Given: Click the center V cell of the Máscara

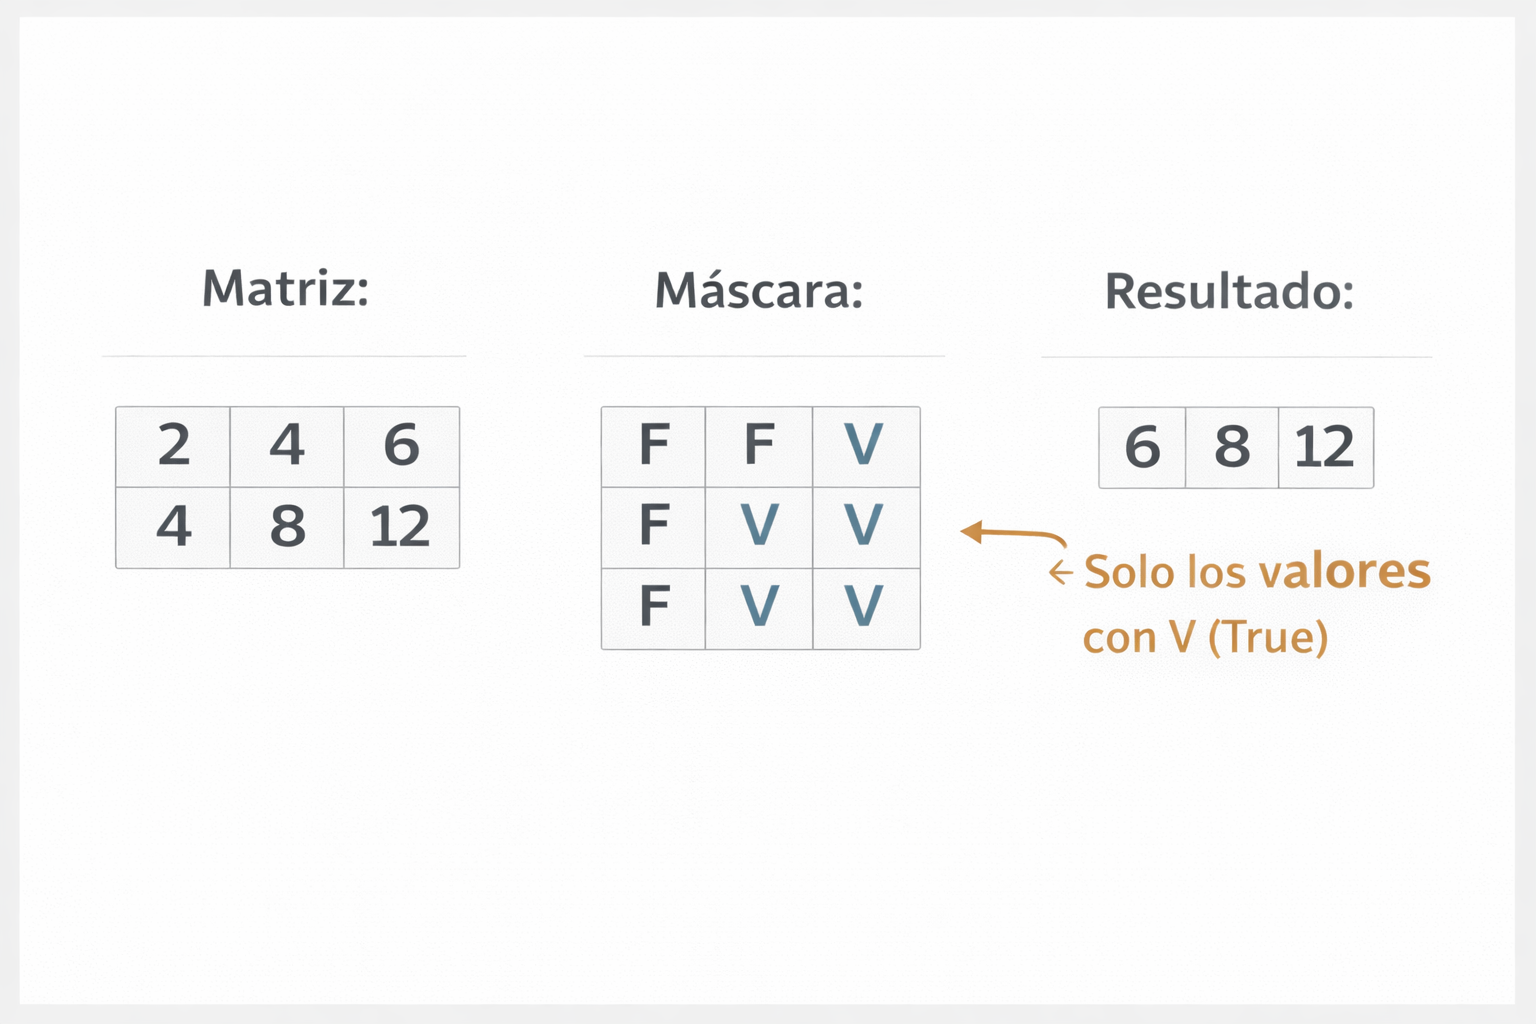Looking at the screenshot, I should [x=759, y=526].
